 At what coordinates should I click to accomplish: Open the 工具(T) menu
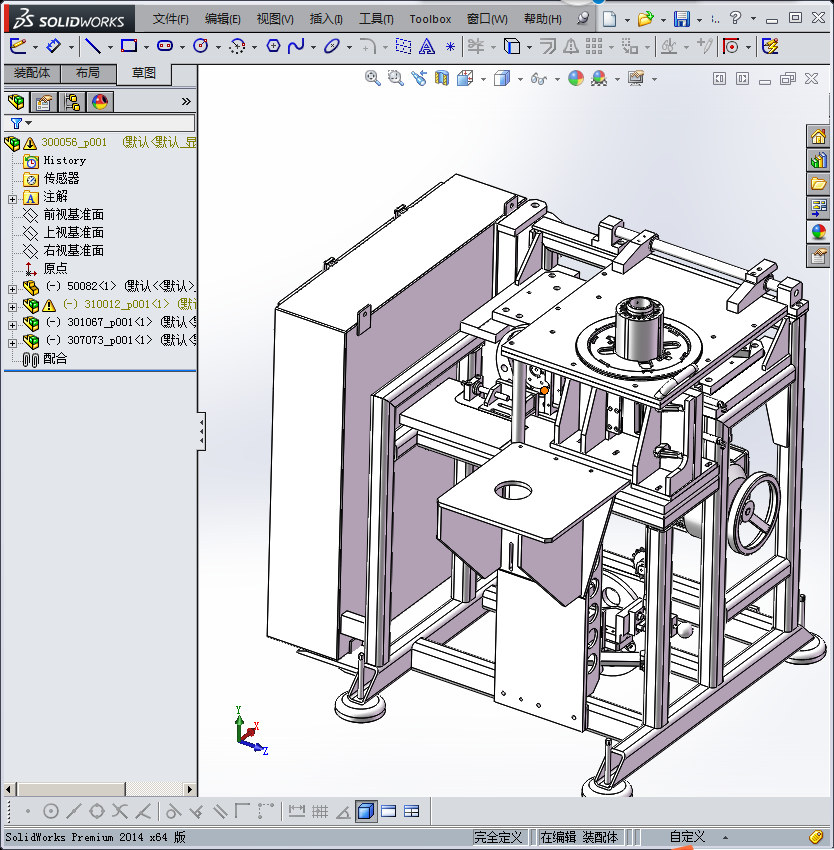point(376,19)
